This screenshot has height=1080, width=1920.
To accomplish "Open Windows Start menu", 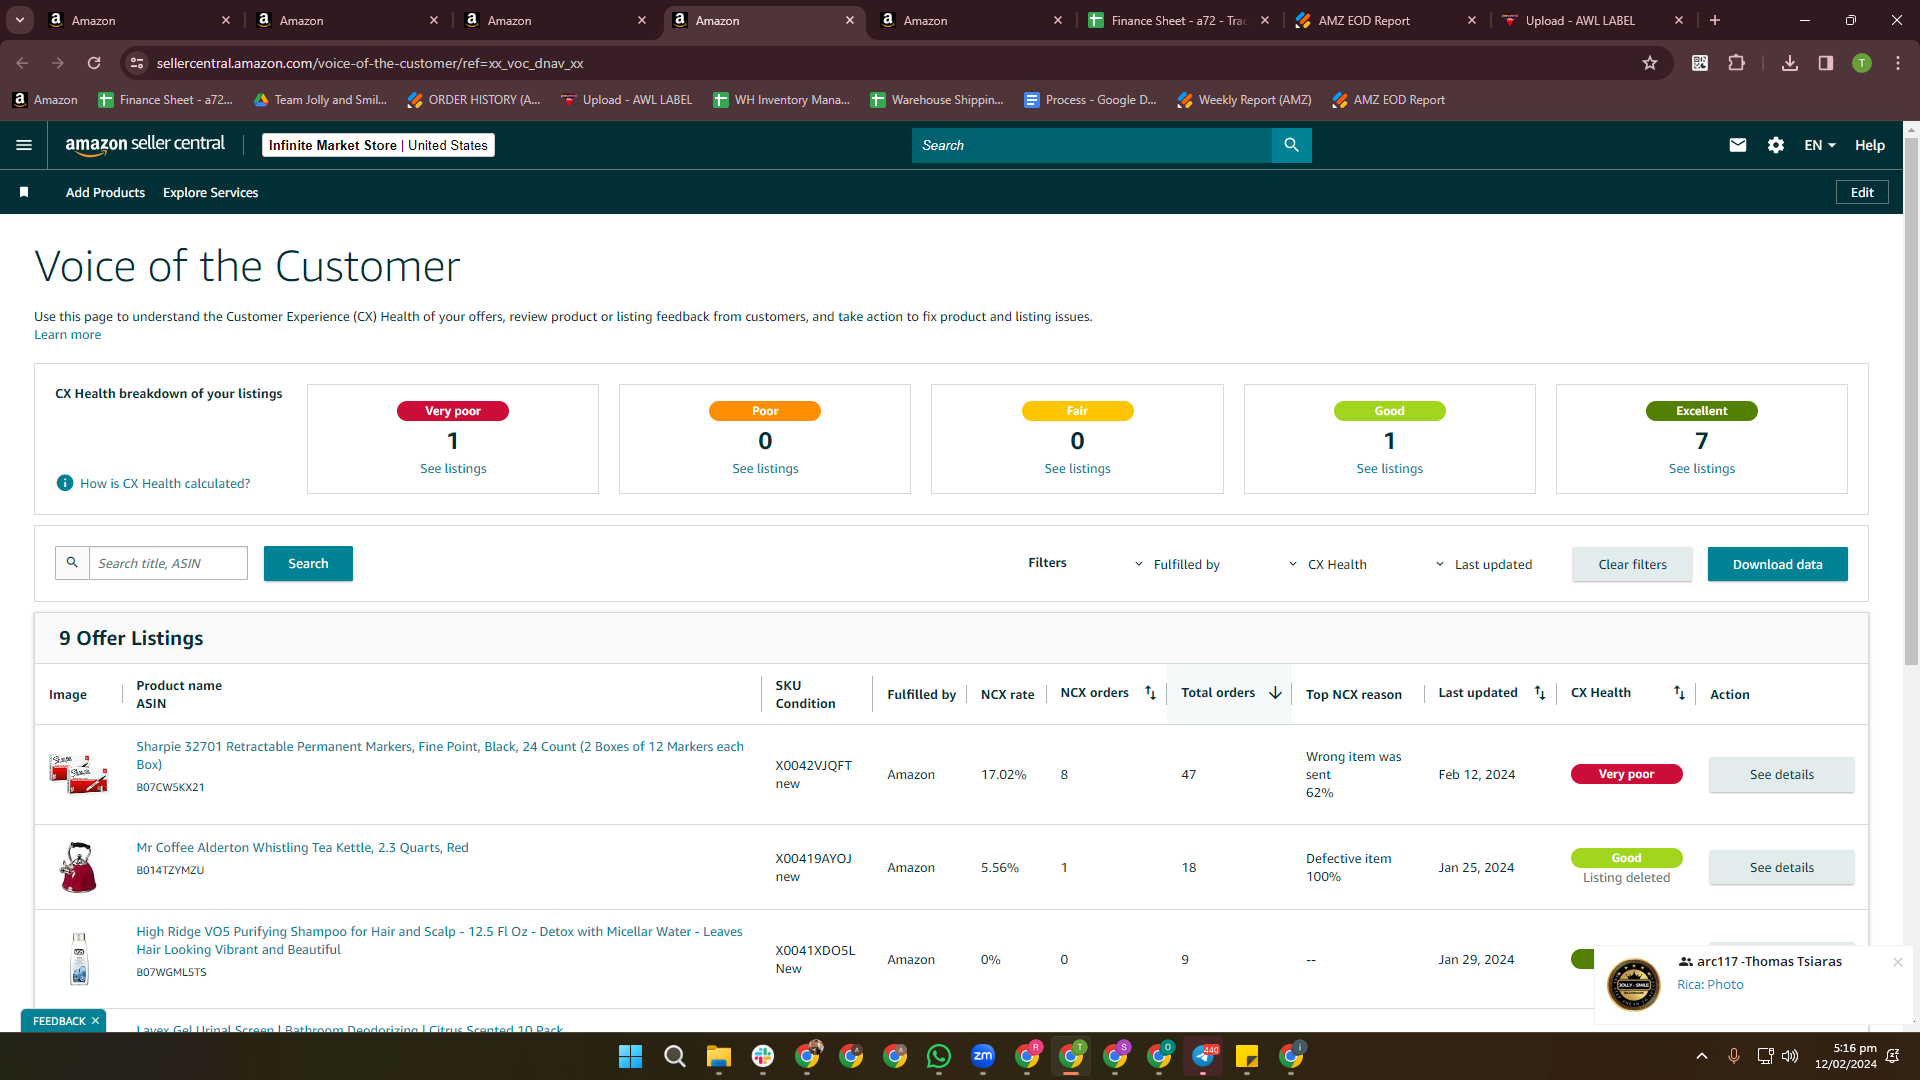I will coord(630,1056).
